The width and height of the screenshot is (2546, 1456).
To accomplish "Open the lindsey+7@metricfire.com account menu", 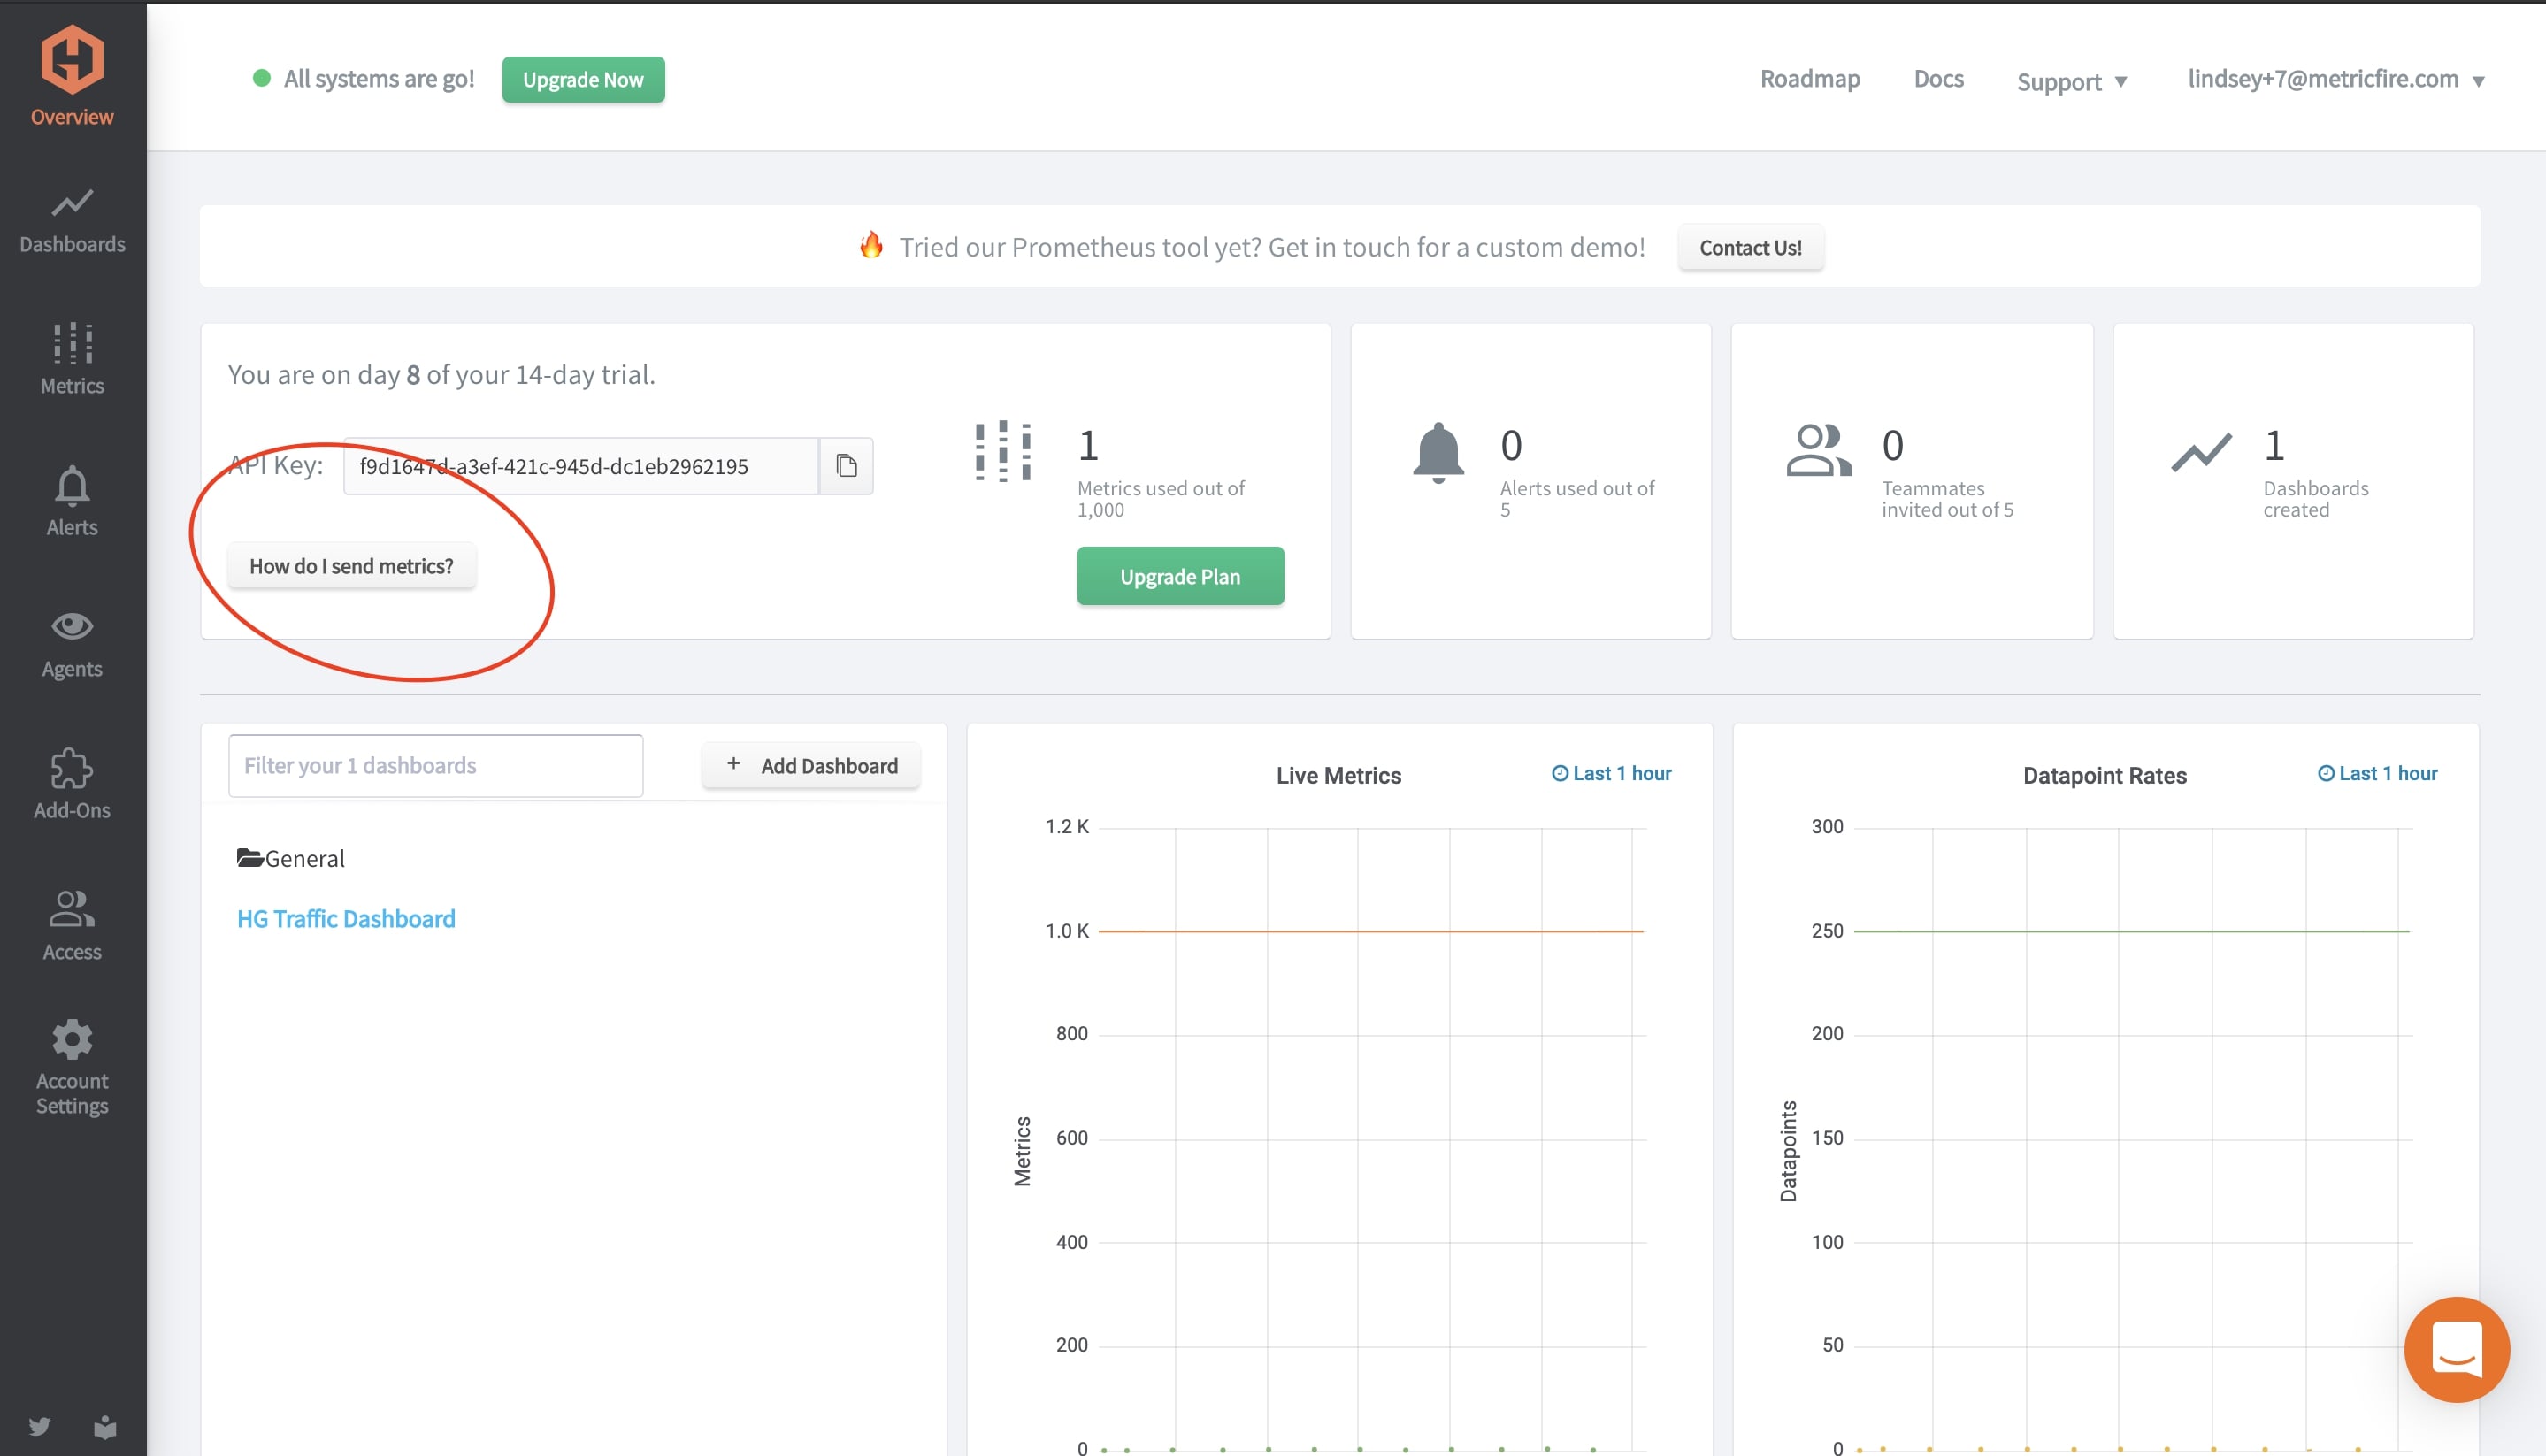I will 2336,79.
